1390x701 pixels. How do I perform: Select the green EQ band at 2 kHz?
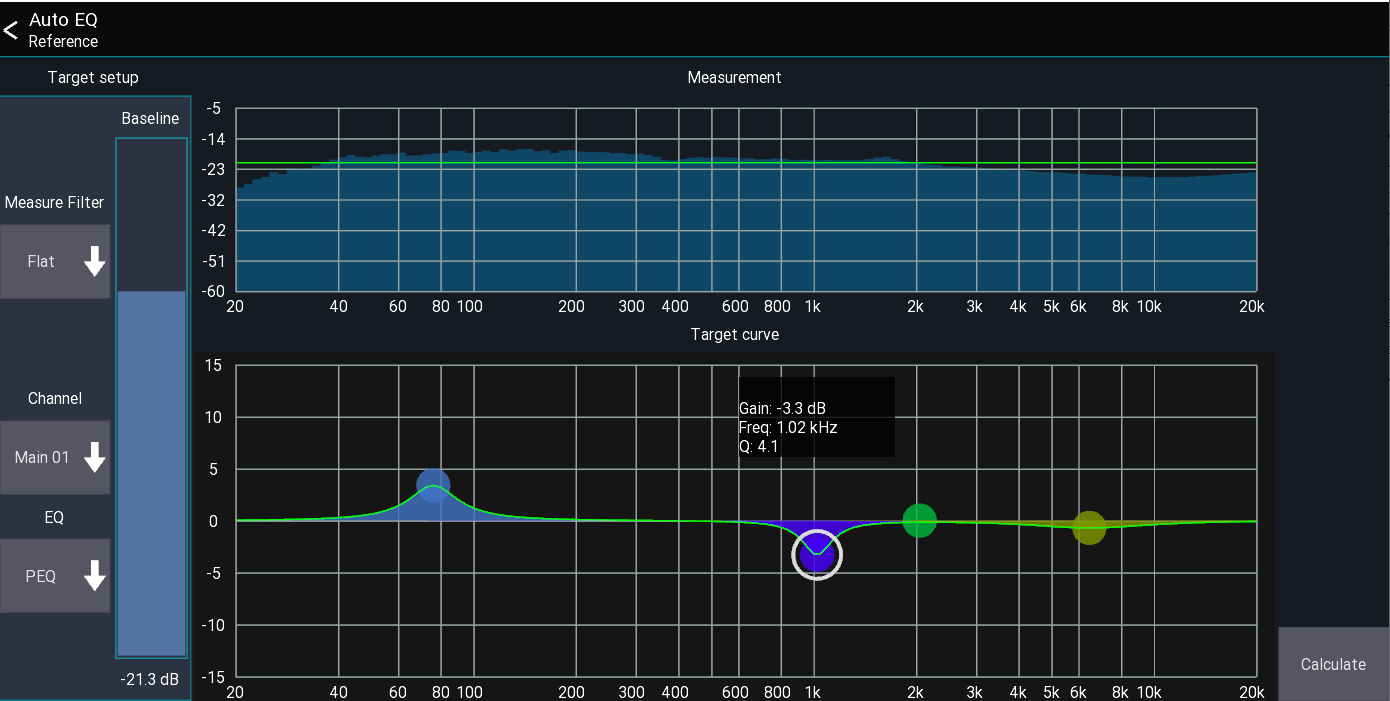pos(919,520)
